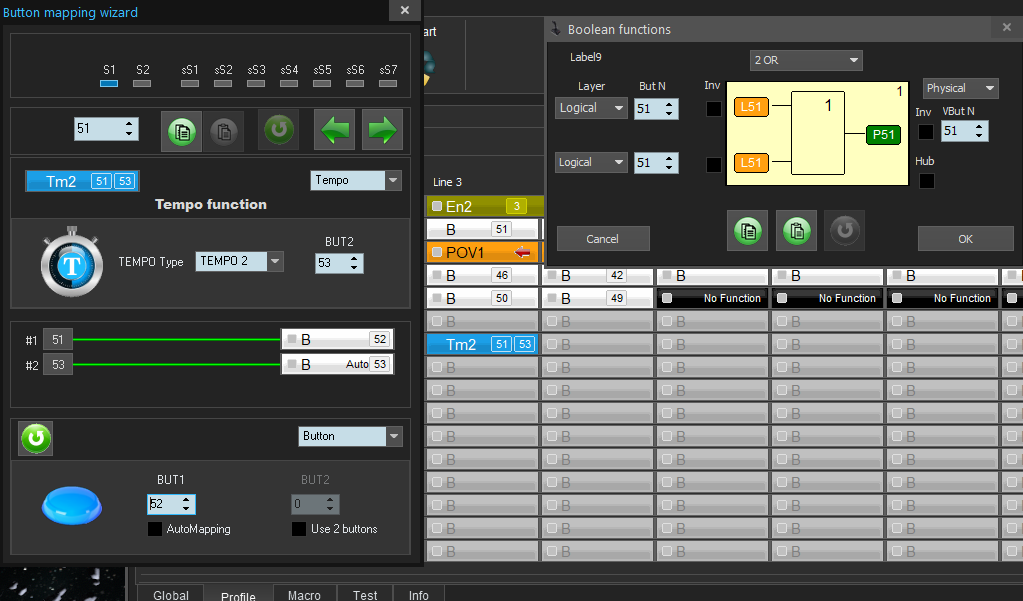Go to the previous button with left arrow
This screenshot has width=1023, height=601.
tap(334, 131)
